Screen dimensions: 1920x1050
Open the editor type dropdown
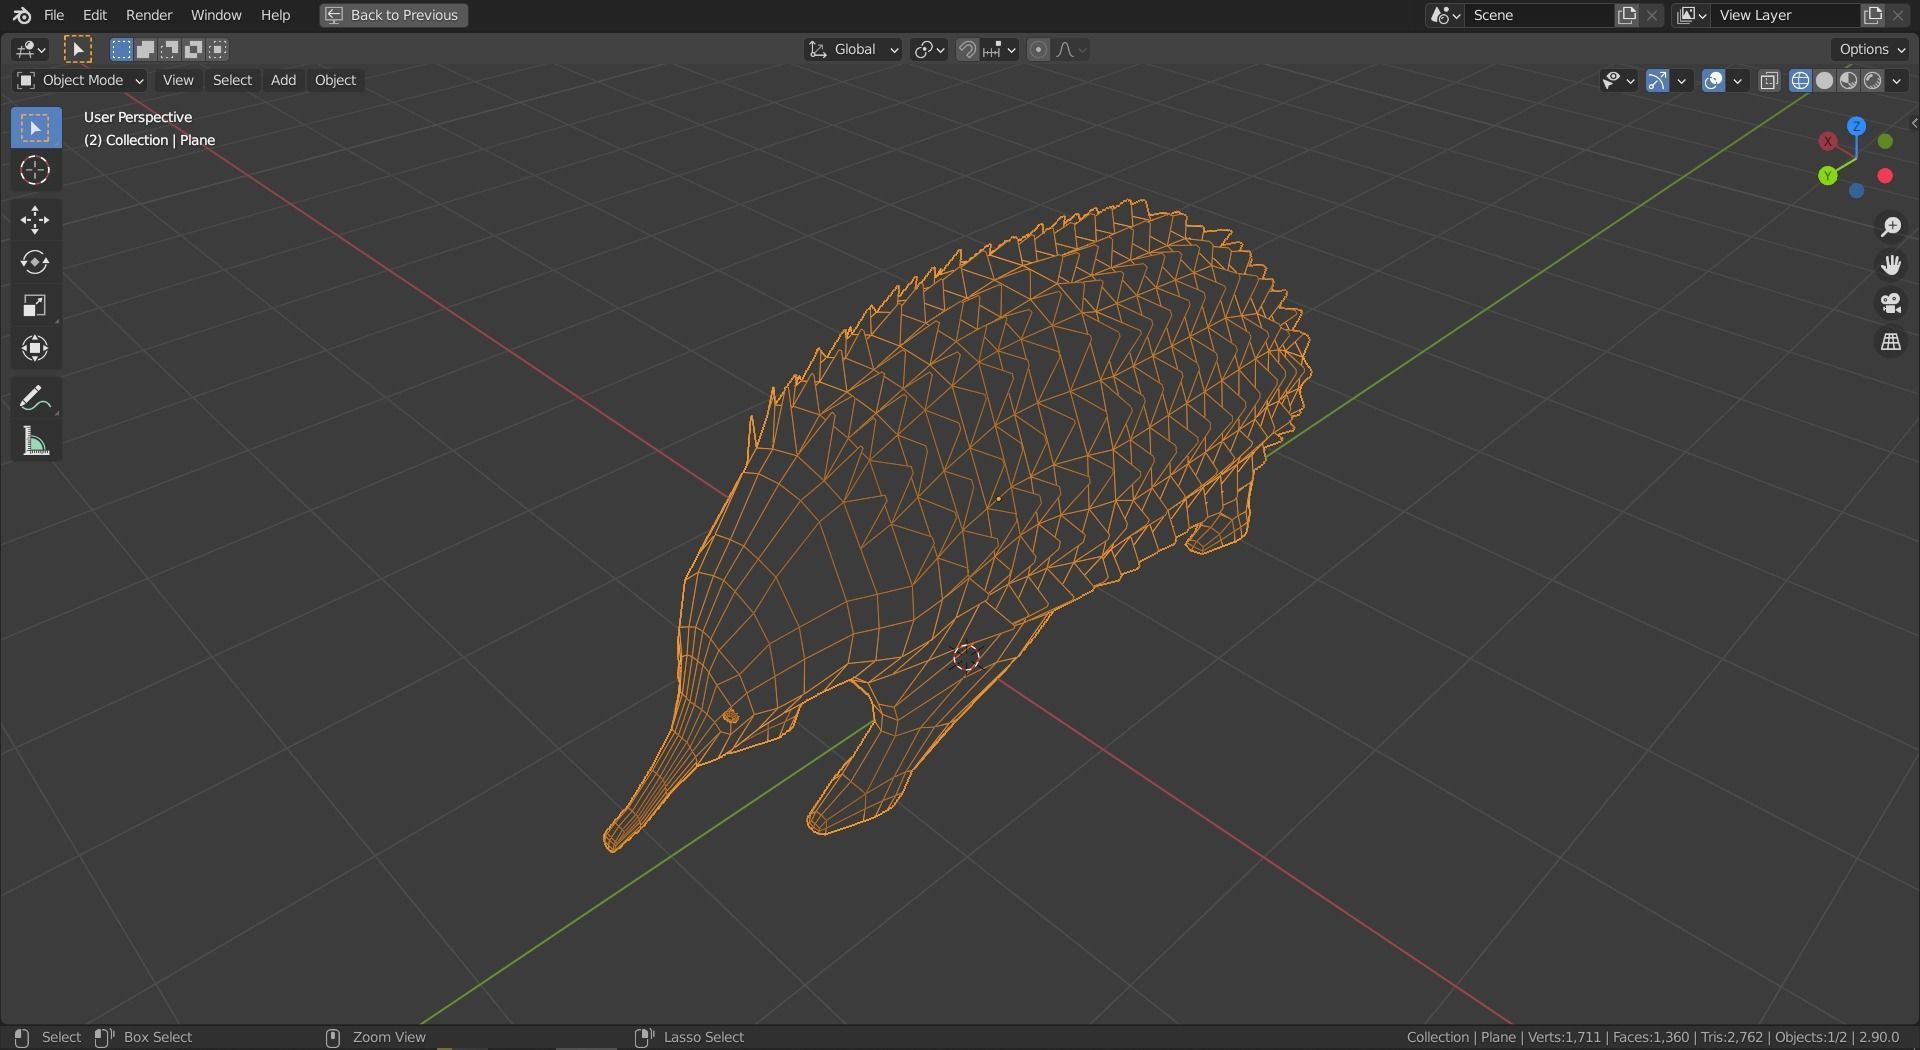(31, 49)
